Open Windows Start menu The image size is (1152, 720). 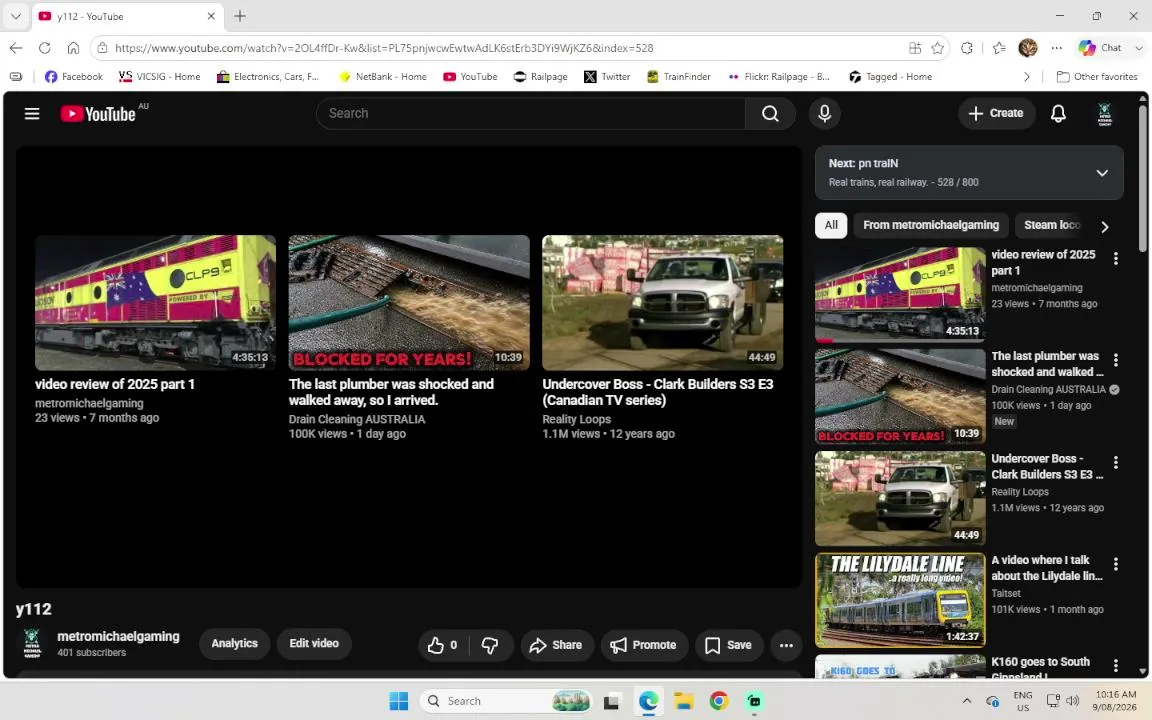(x=398, y=701)
